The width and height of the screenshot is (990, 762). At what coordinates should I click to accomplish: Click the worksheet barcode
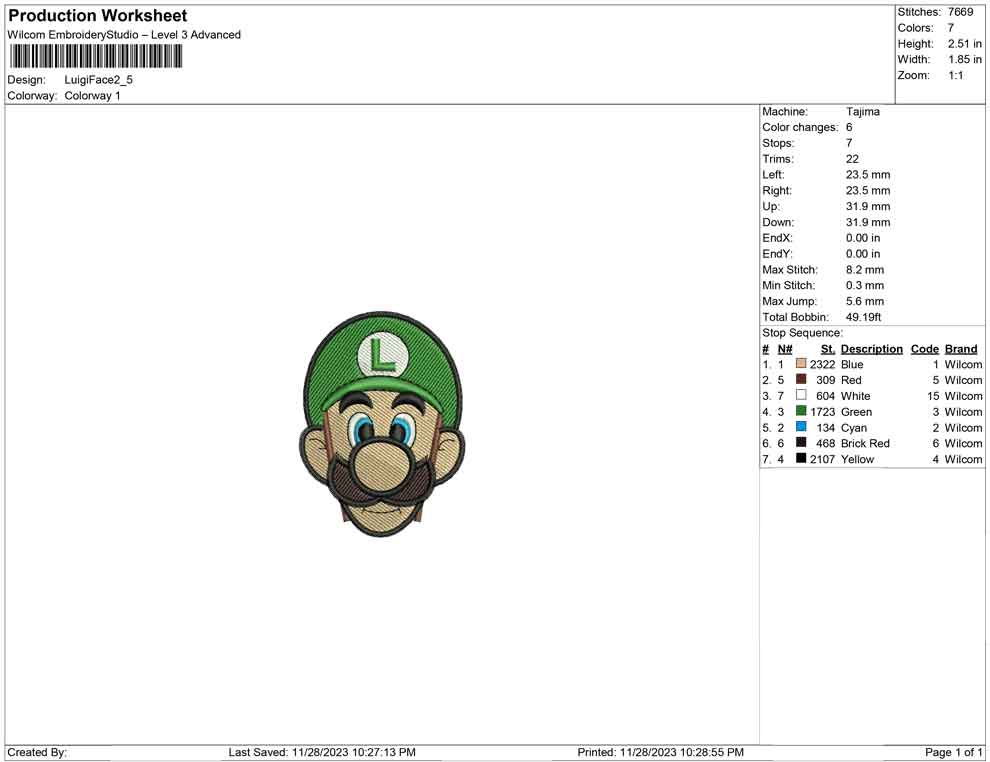point(96,57)
